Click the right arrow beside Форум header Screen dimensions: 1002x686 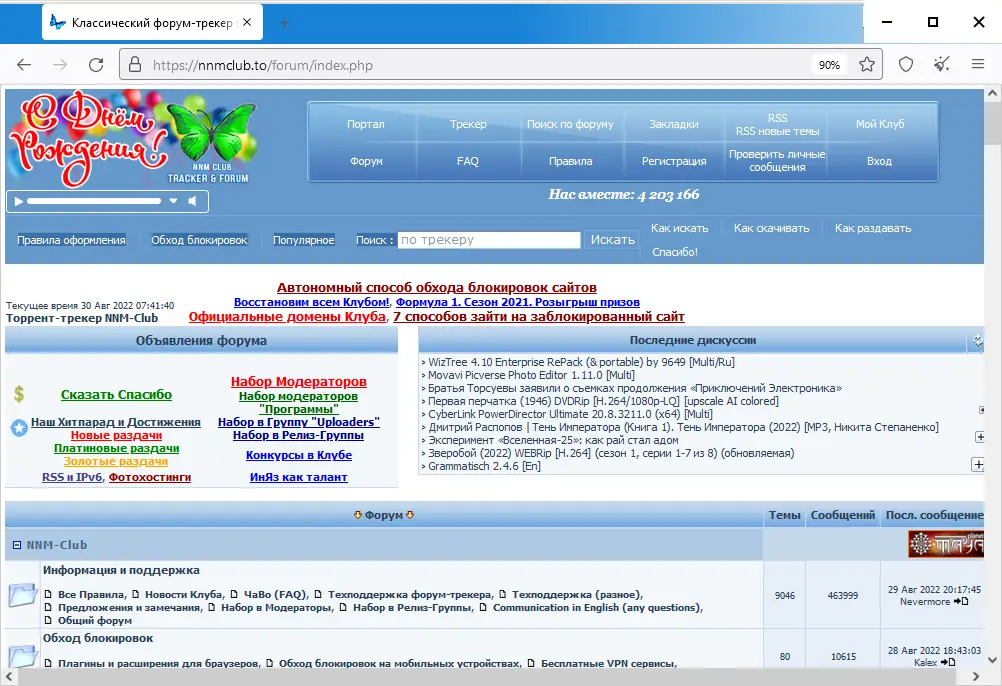pyautogui.click(x=410, y=515)
